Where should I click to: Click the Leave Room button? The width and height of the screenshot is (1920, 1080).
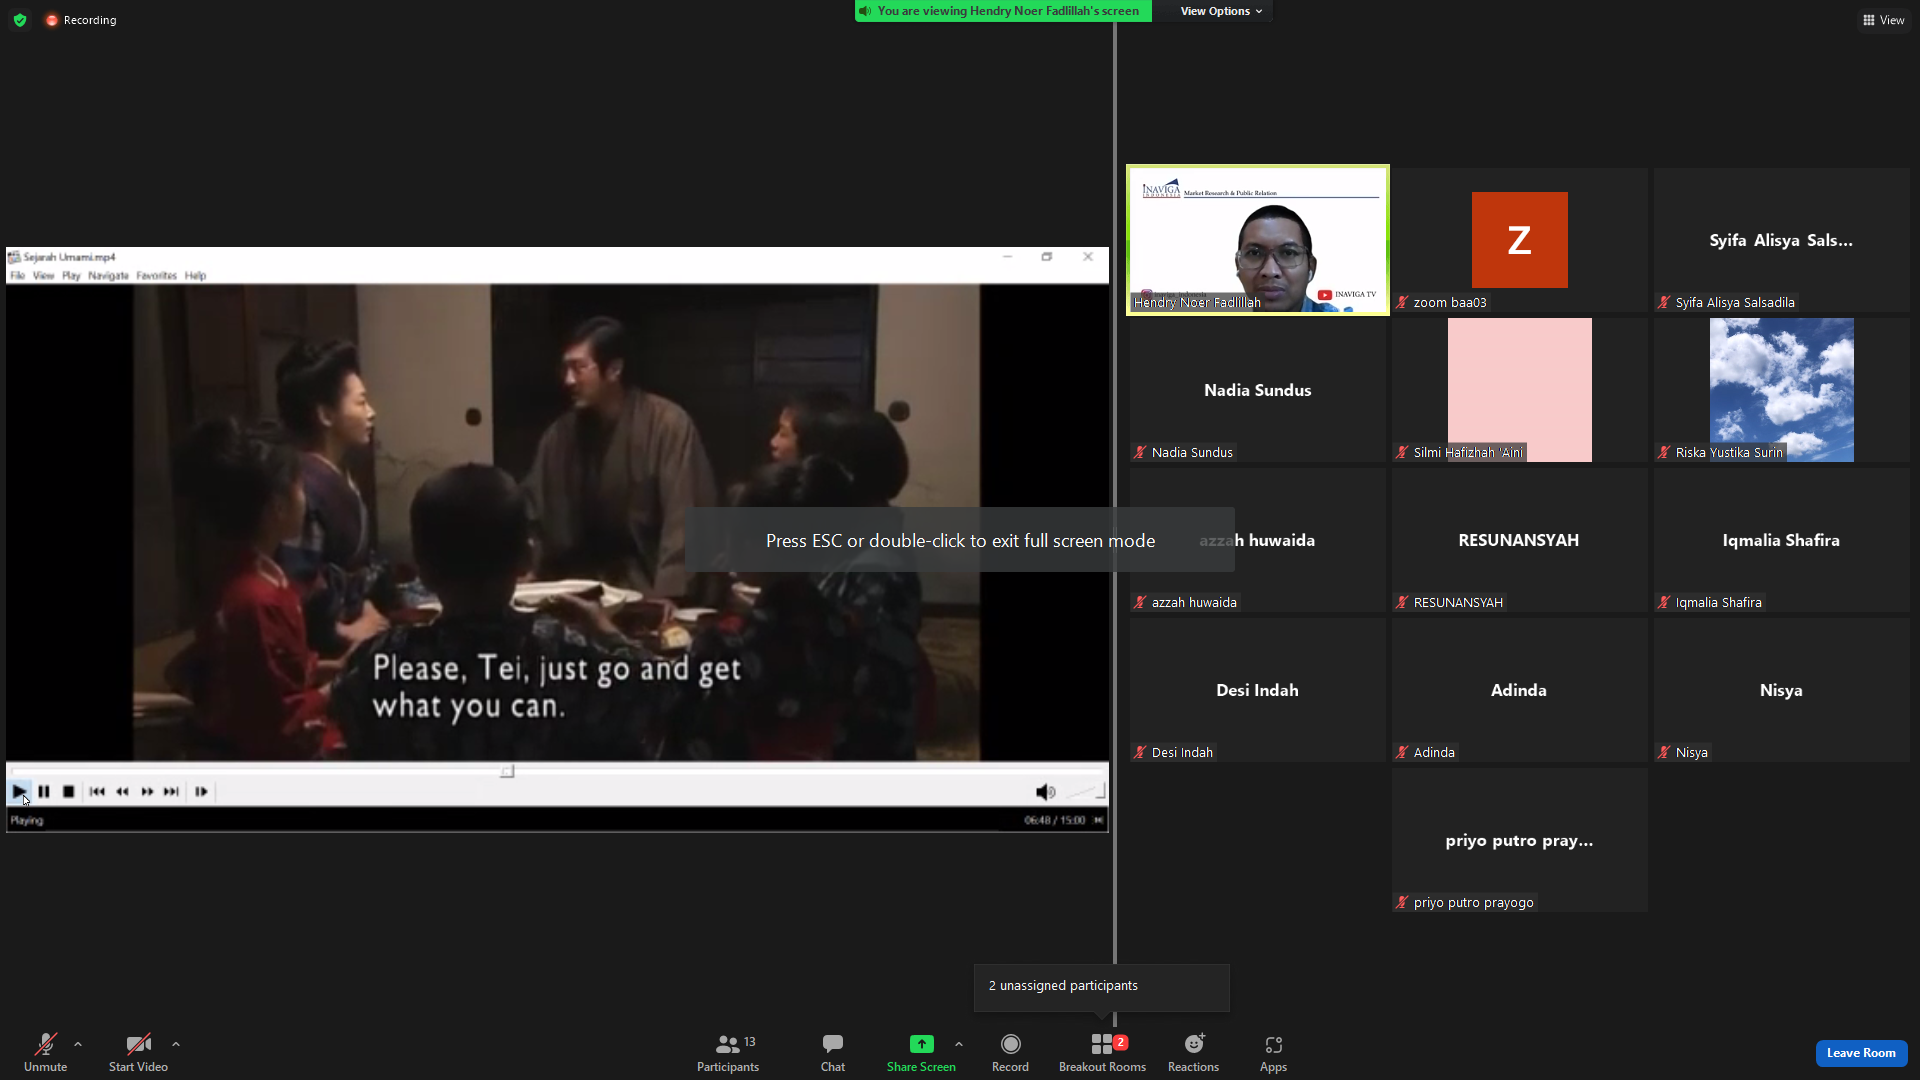[x=1861, y=1053]
